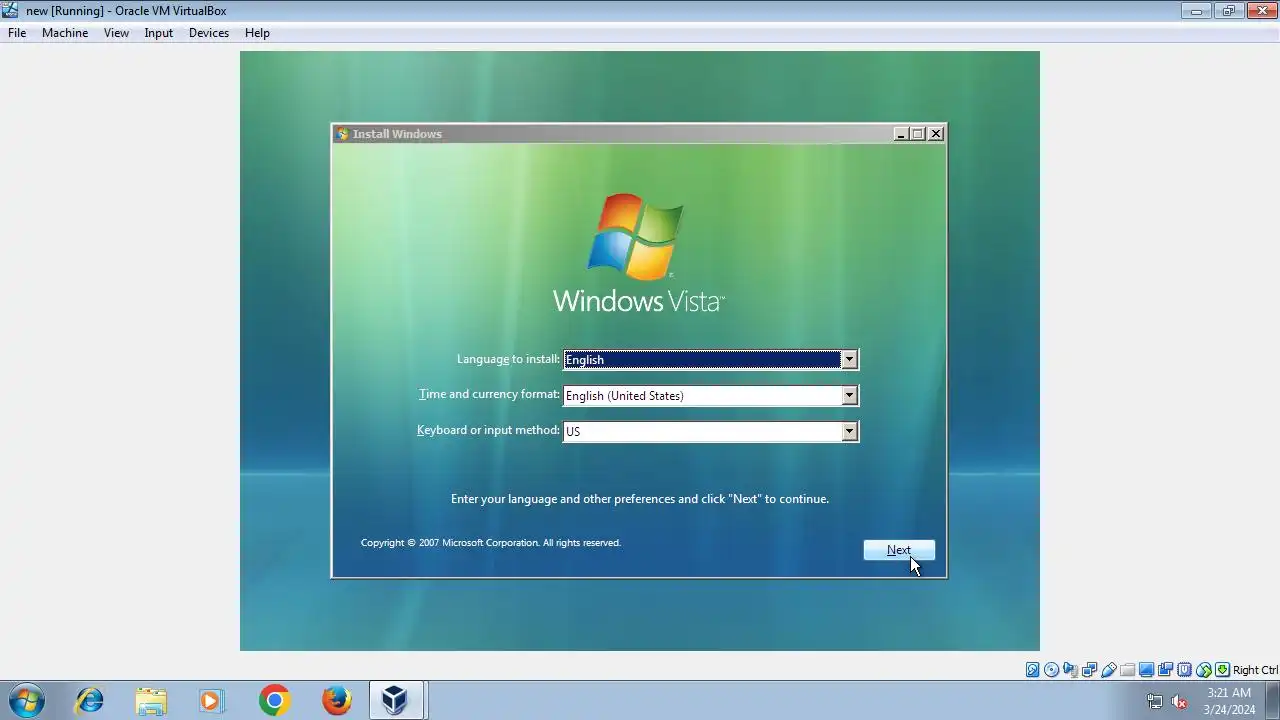Screen dimensions: 1280x720
Task: Minimize the Install Windows dialog
Action: coord(901,134)
